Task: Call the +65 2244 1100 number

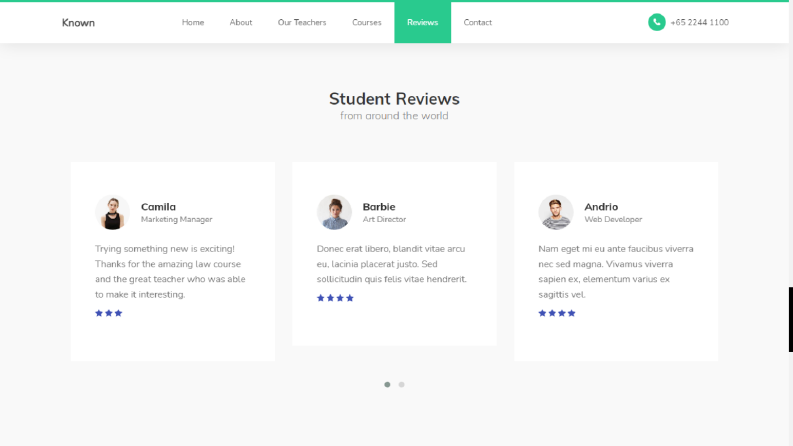Action: (x=699, y=22)
